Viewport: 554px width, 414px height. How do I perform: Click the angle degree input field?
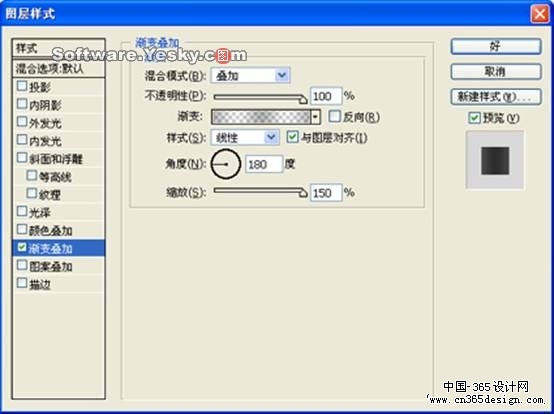tap(264, 164)
